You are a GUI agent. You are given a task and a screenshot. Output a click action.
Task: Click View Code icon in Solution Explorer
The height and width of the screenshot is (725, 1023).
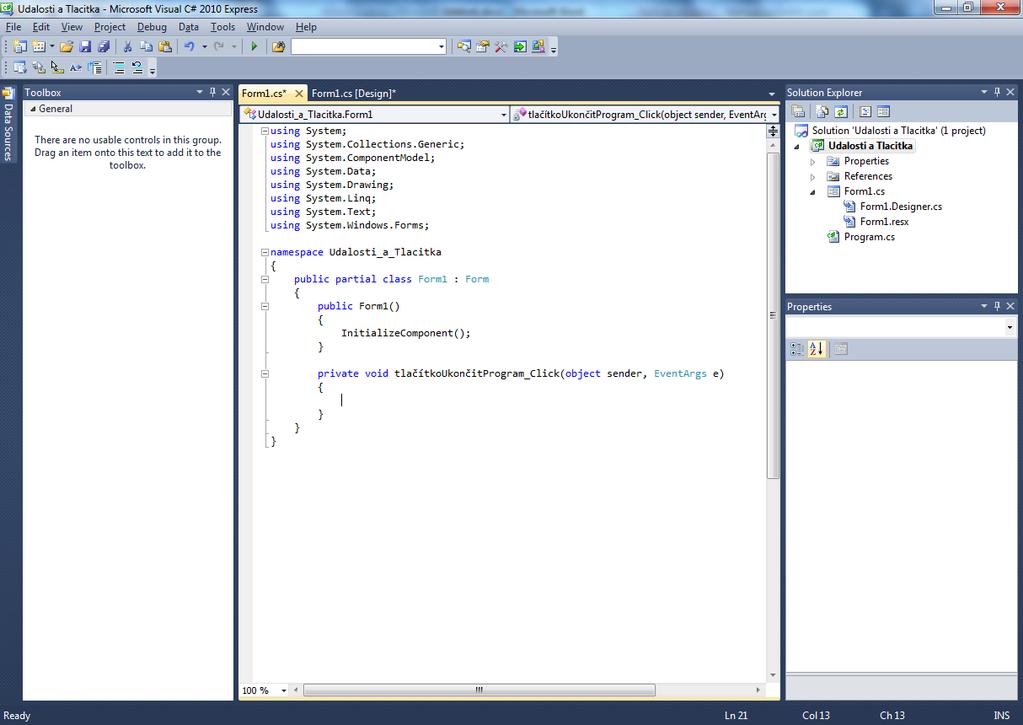point(865,112)
